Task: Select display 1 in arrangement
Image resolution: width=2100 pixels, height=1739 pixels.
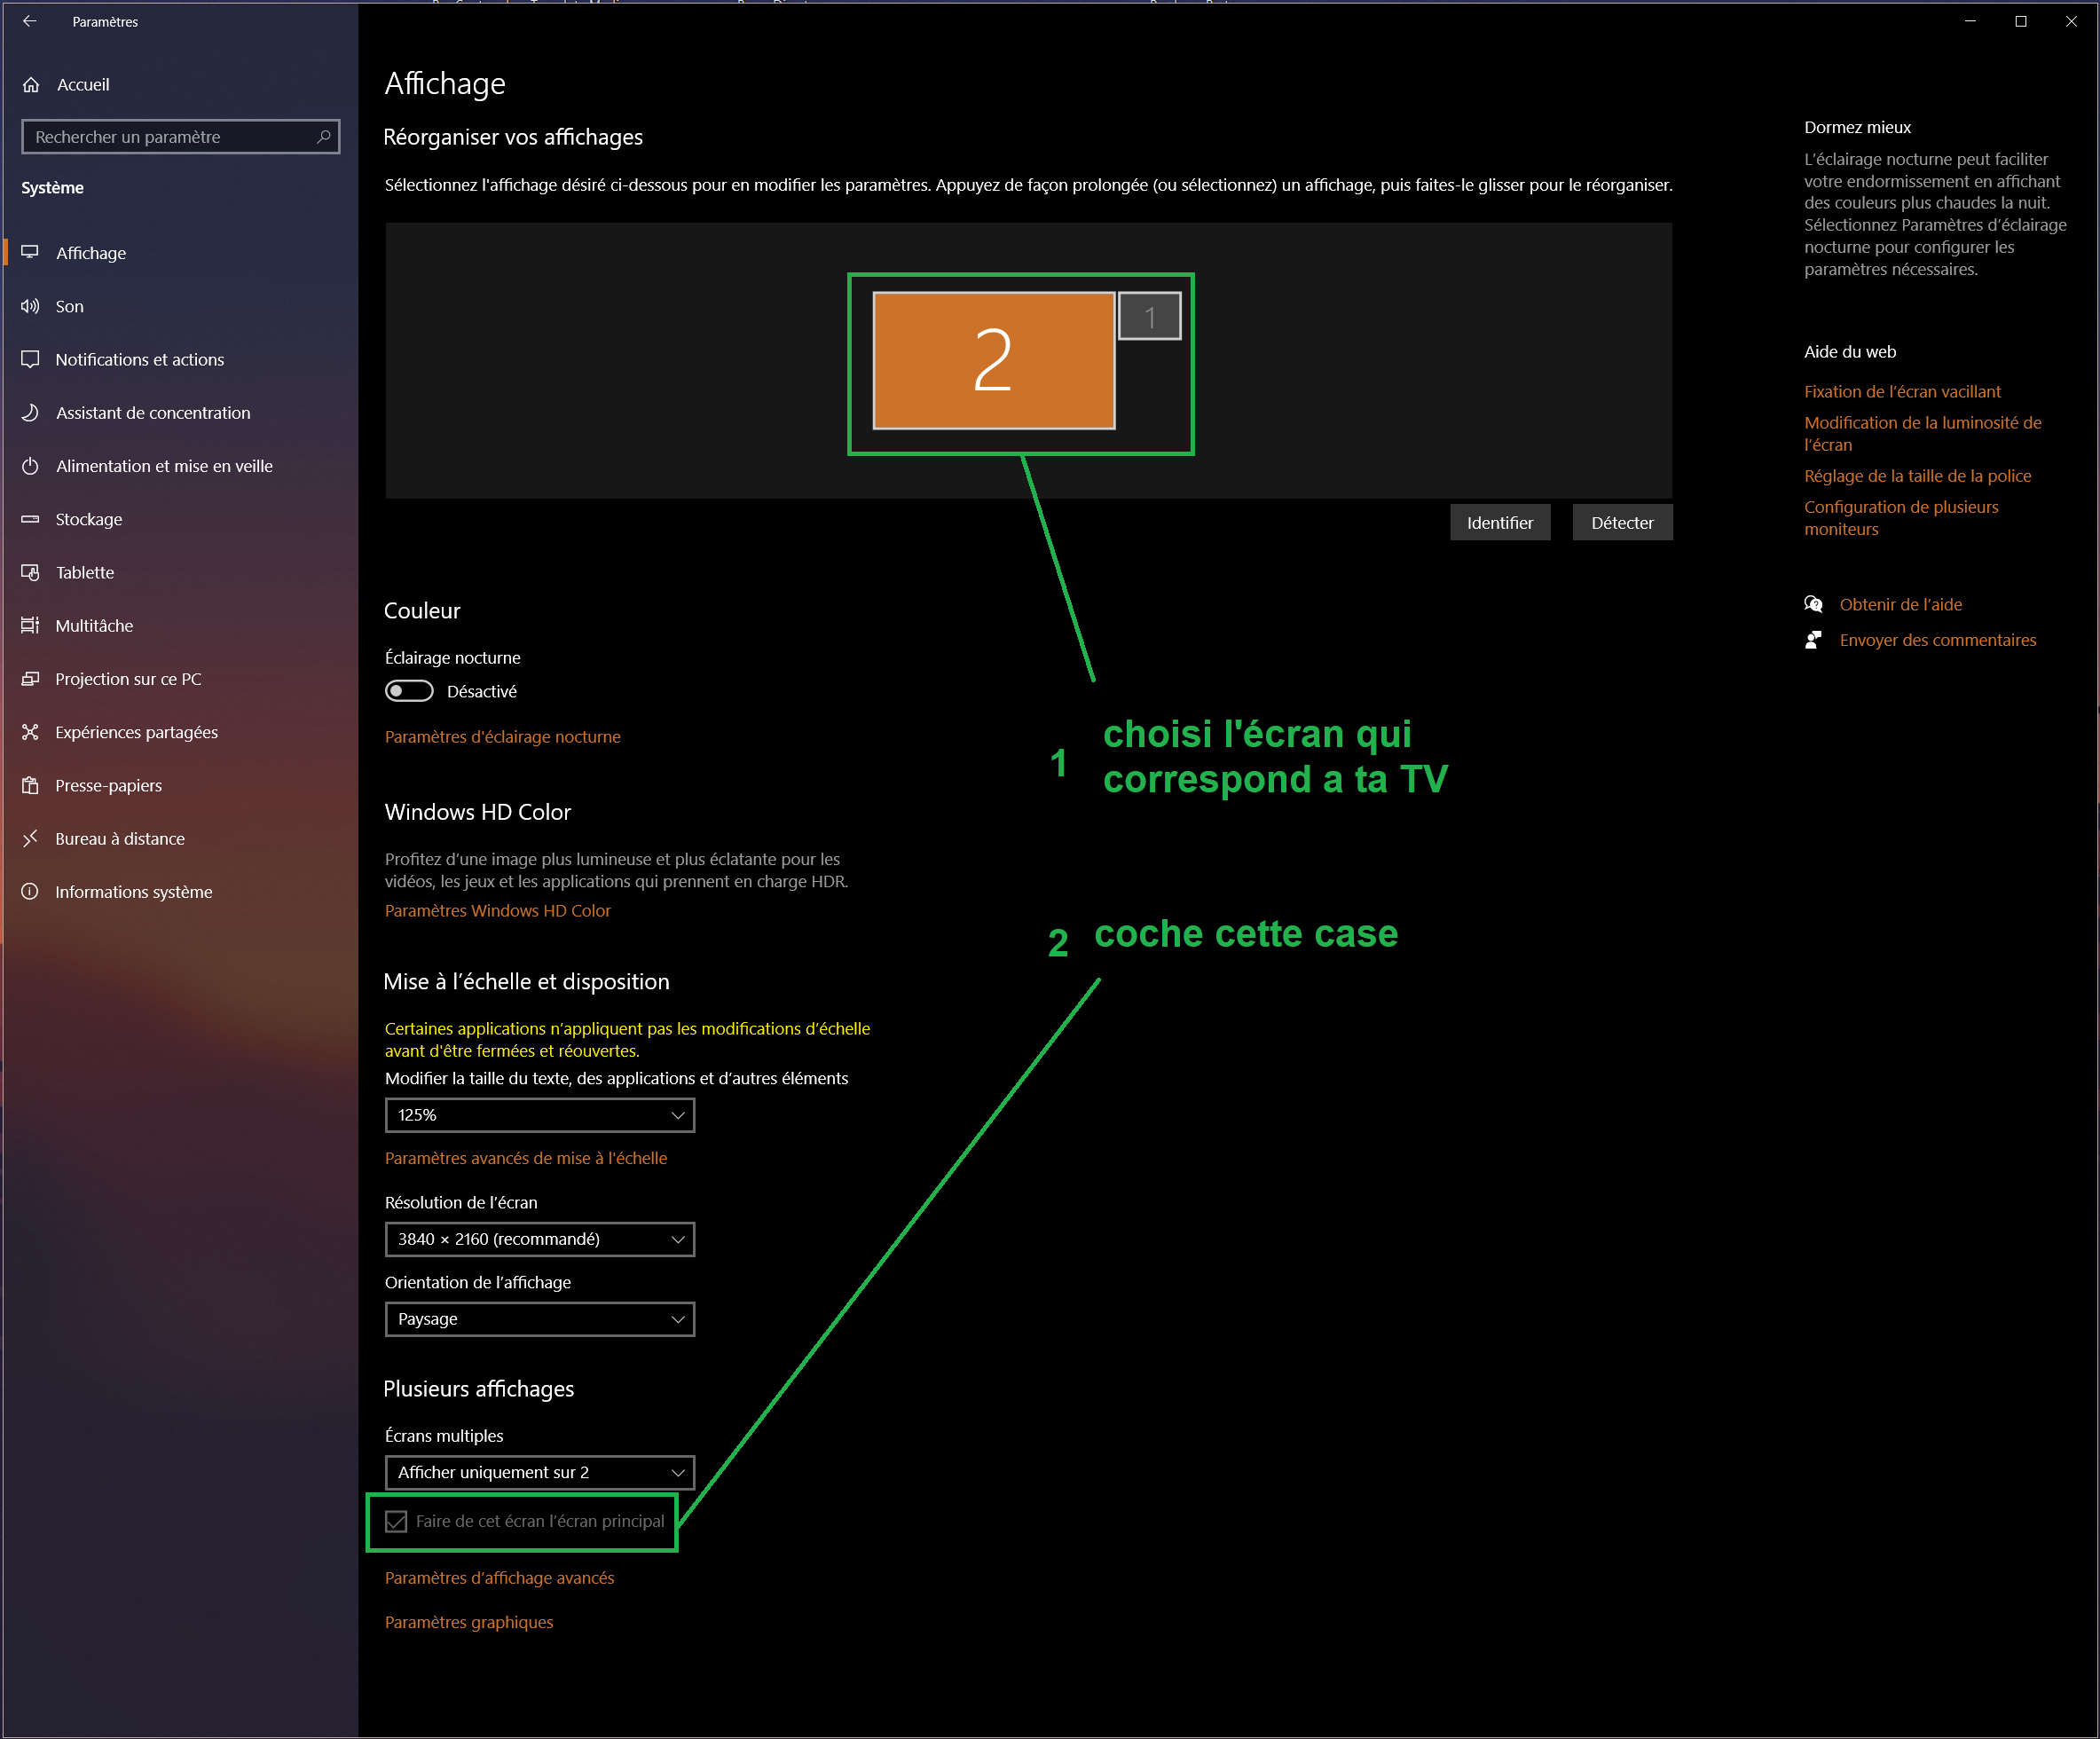Action: (1149, 316)
